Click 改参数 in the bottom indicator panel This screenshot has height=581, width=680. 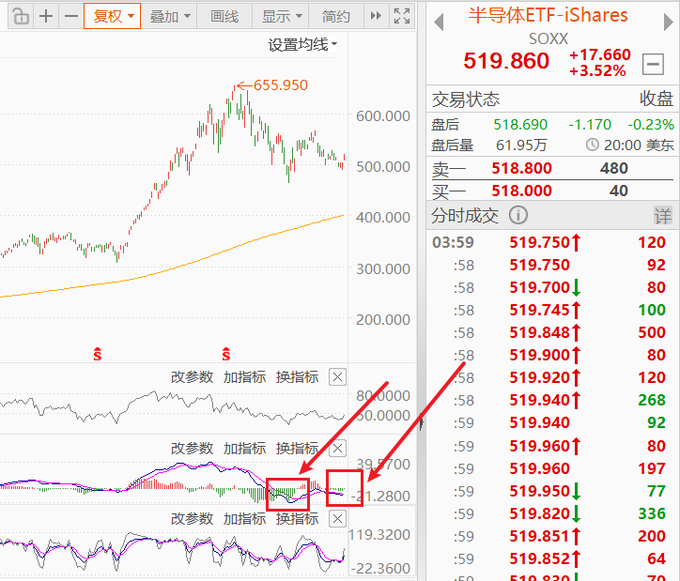tap(192, 519)
